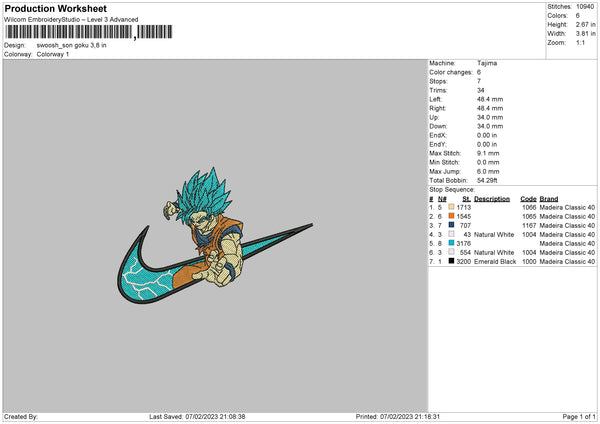600x424 pixels.
Task: Click the dark blue swatch in row 707
Action: 451,225
